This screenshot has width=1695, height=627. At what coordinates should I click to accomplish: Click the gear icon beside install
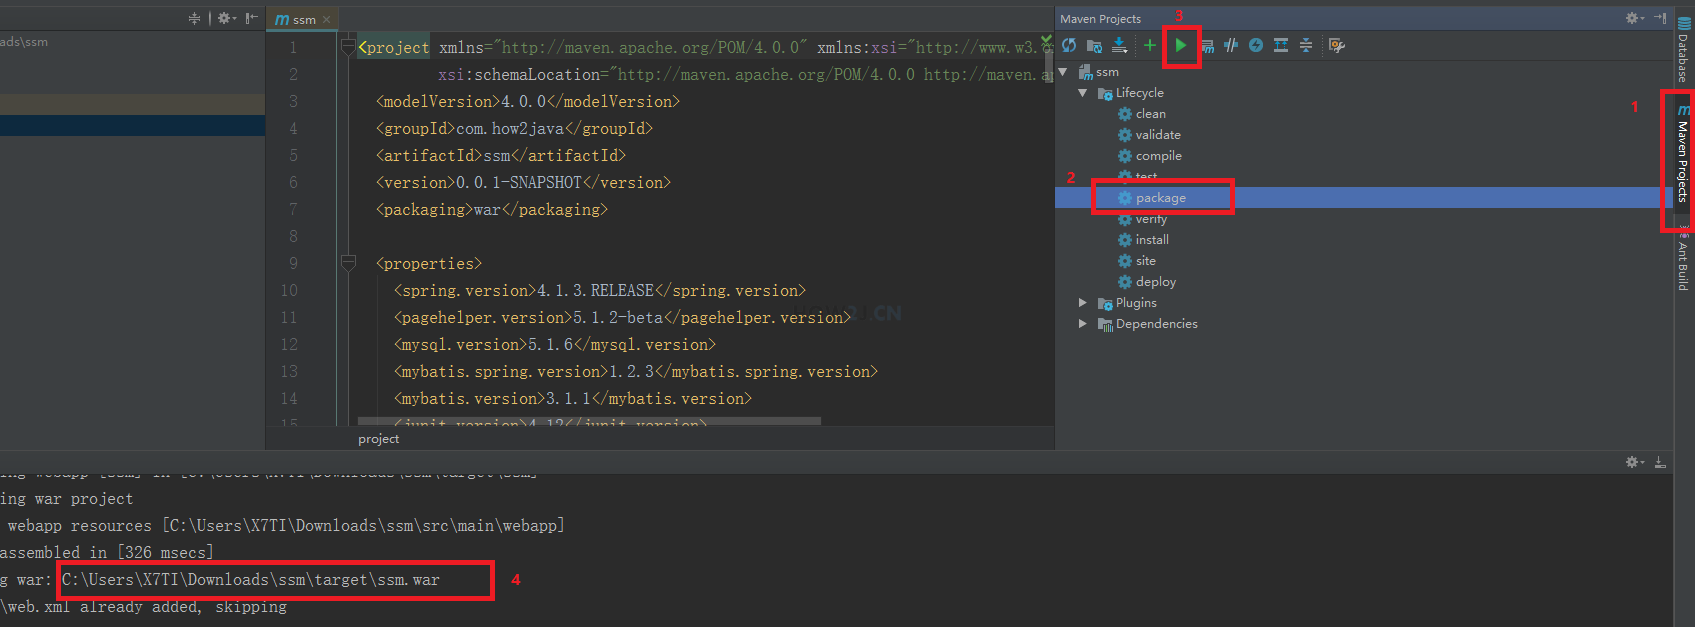pos(1125,240)
